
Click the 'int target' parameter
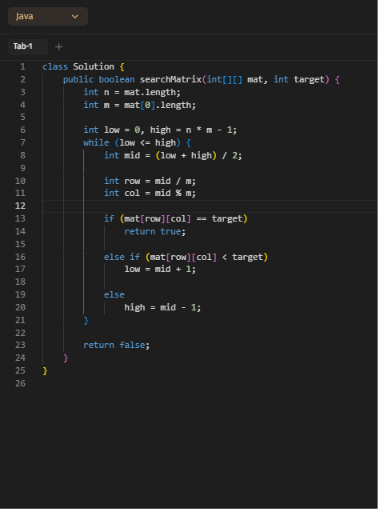tap(299, 79)
